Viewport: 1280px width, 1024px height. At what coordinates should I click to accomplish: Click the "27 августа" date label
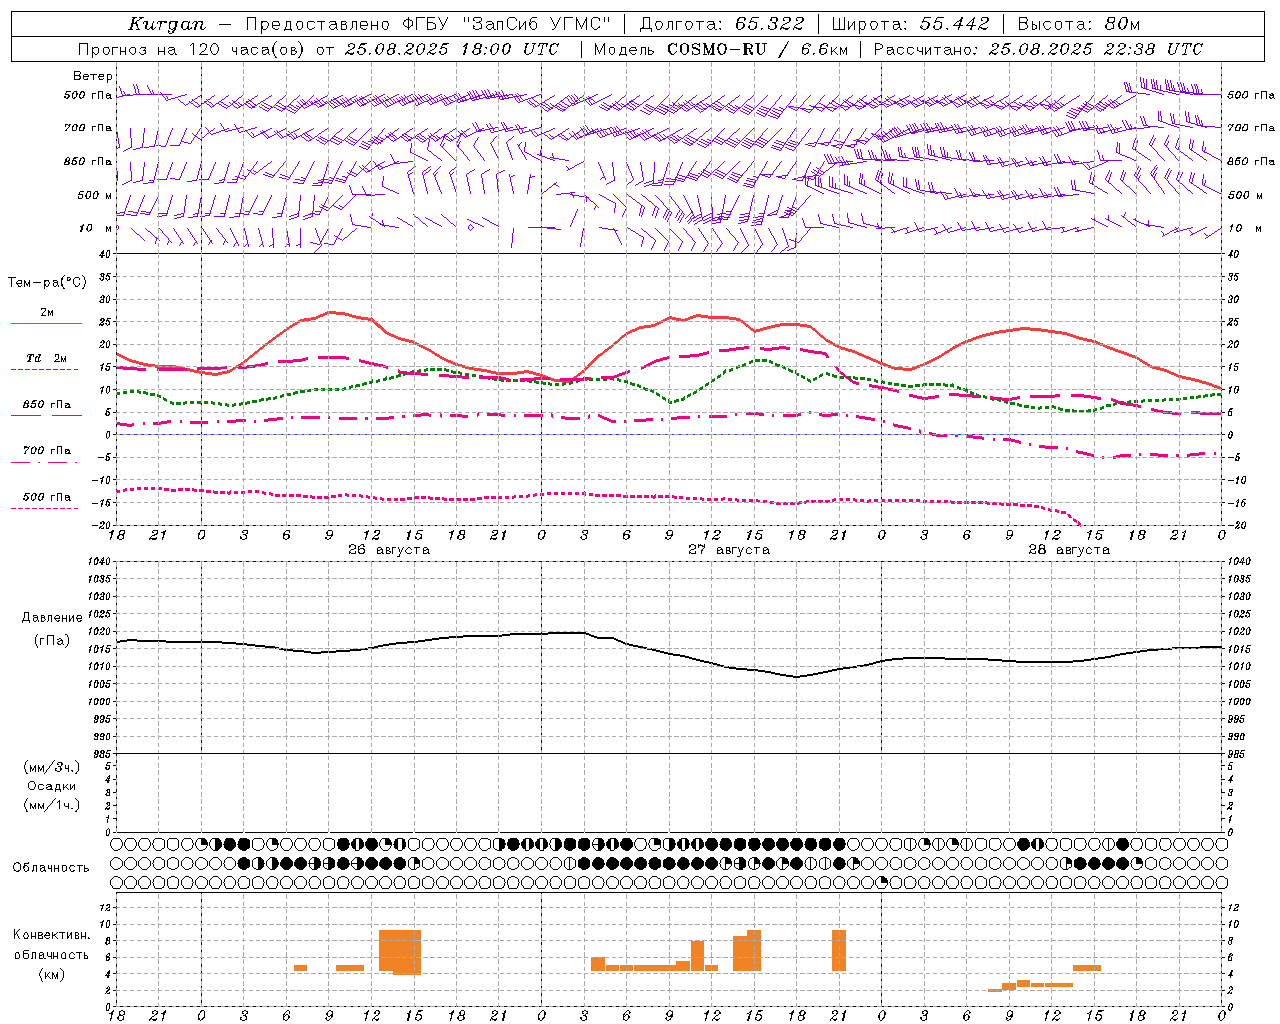click(729, 550)
